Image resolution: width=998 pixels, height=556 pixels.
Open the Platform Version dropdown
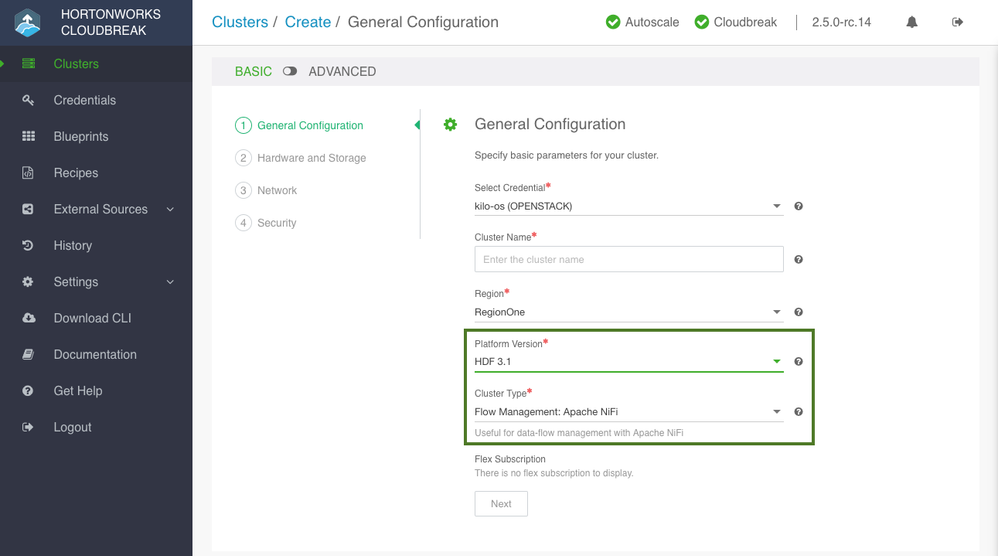(628, 361)
